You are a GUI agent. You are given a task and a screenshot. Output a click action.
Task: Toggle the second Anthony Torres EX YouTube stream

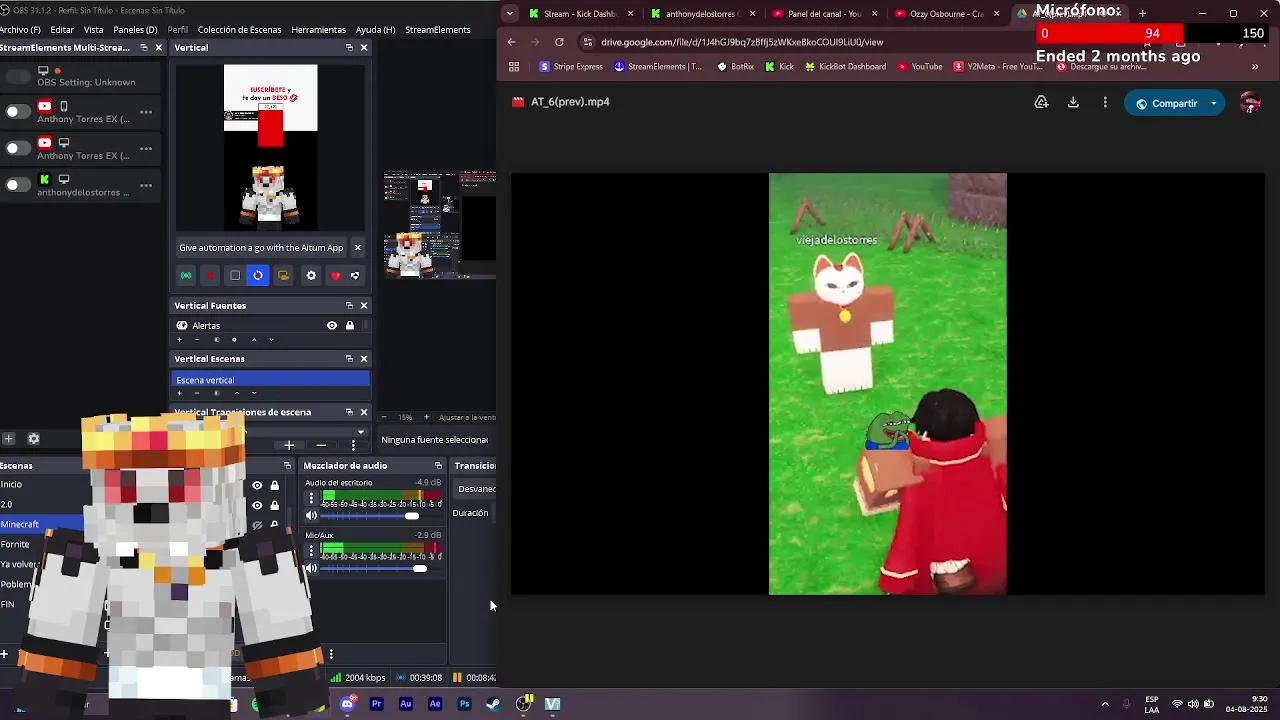pos(18,148)
